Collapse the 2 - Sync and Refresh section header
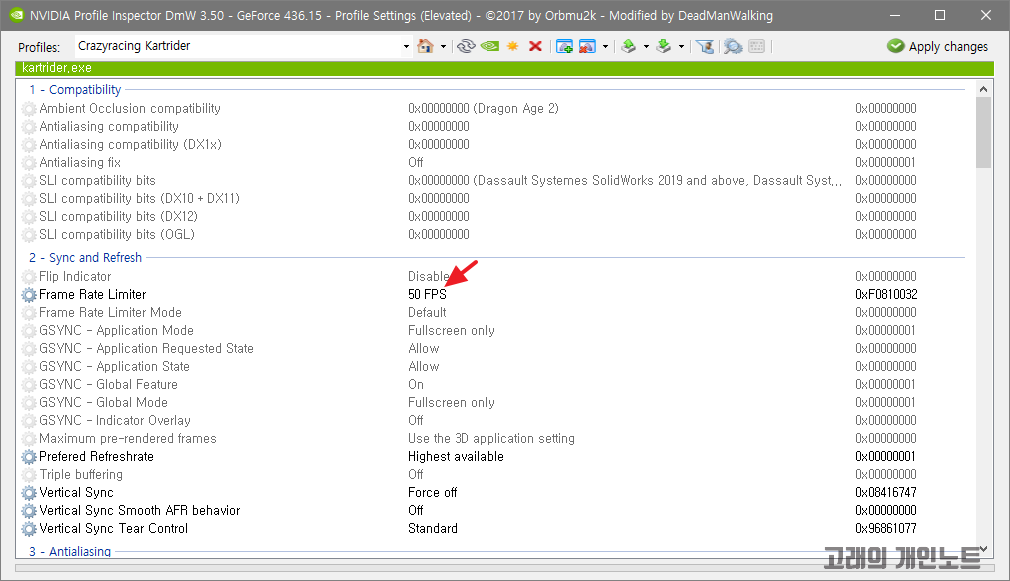The image size is (1010, 581). 85,258
